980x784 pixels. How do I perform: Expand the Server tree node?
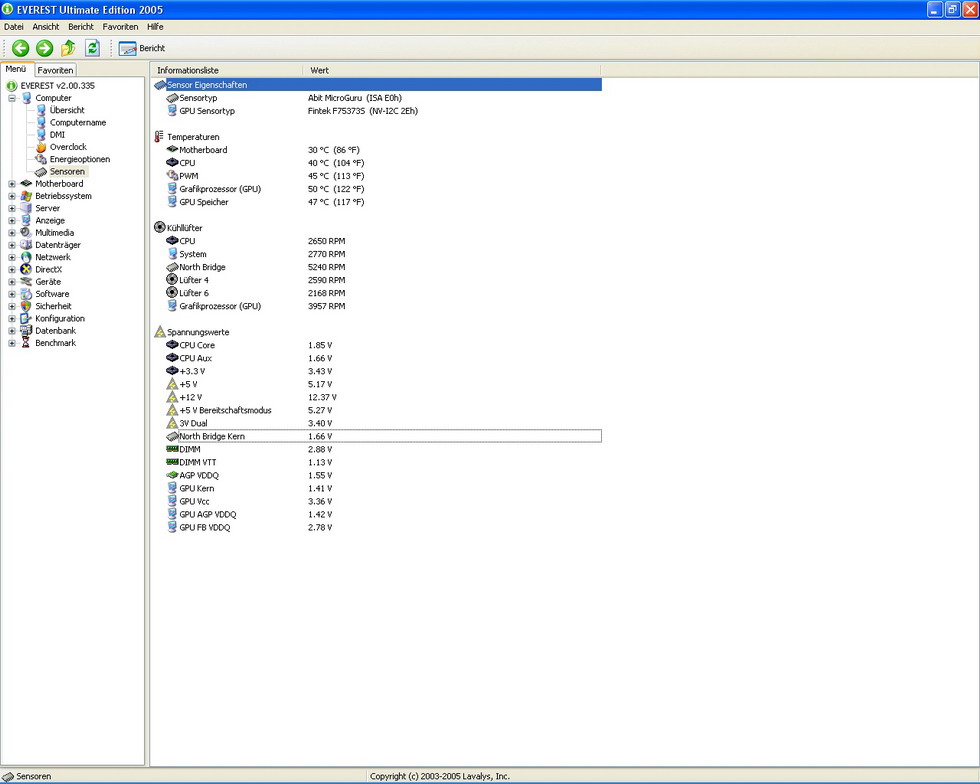pyautogui.click(x=11, y=208)
